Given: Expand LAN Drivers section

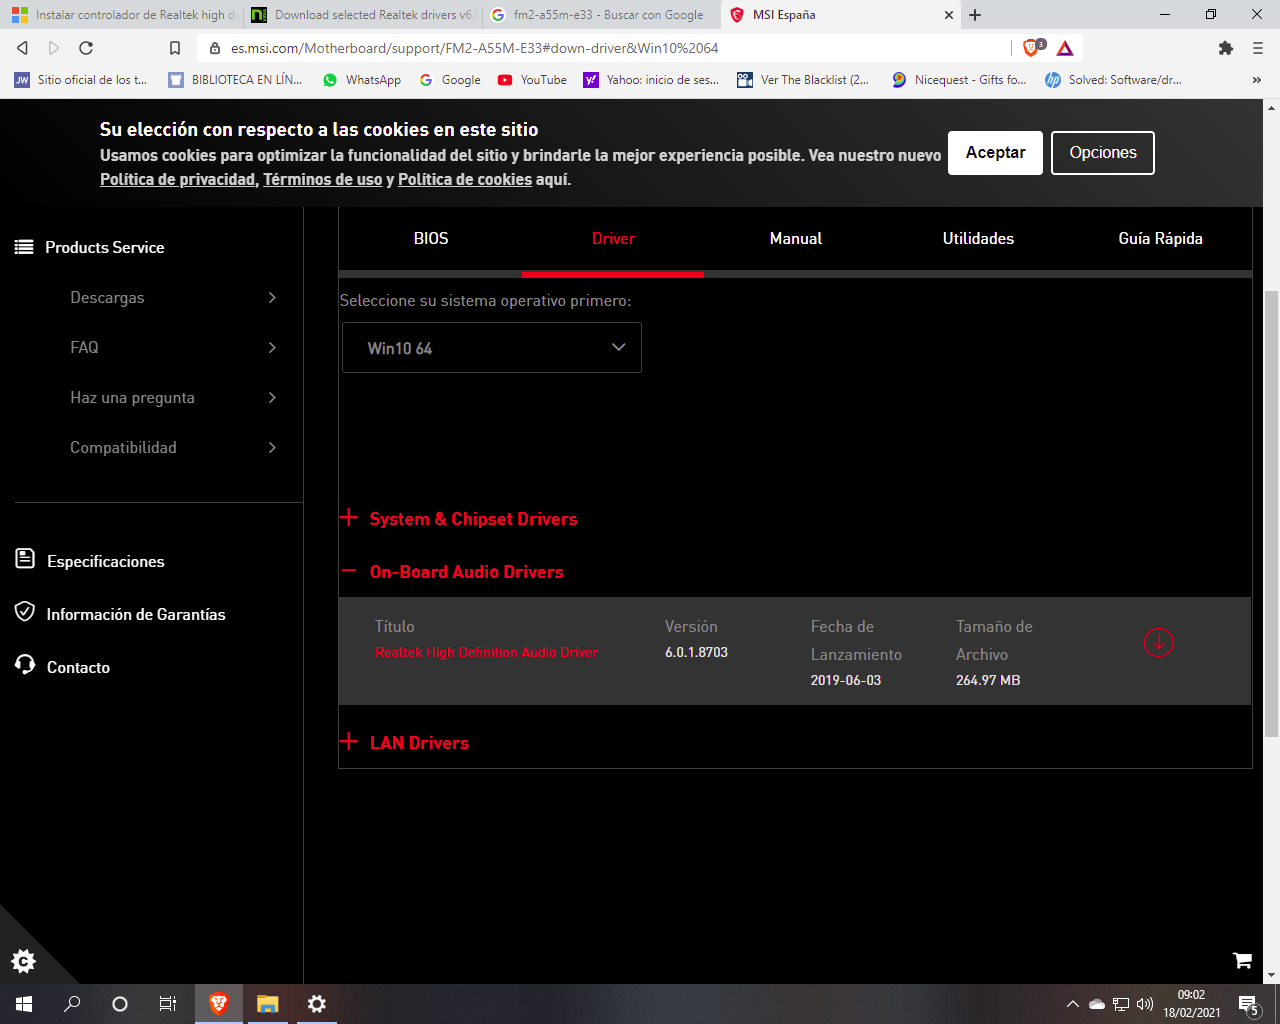Looking at the screenshot, I should (405, 743).
